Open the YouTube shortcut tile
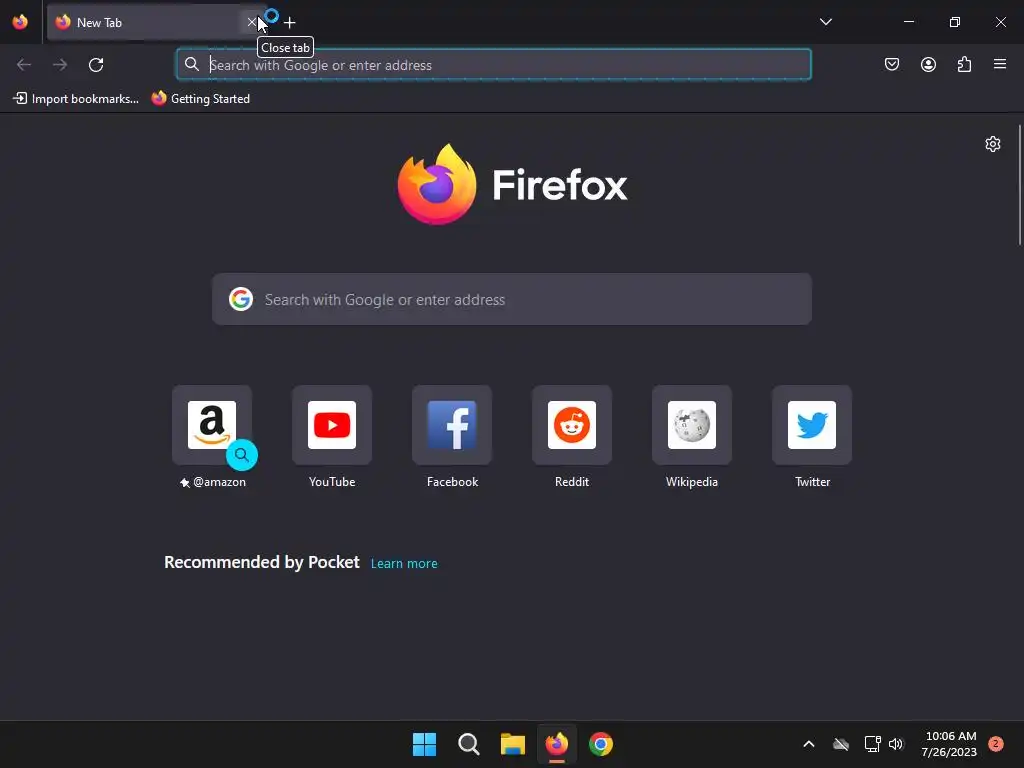 [x=332, y=425]
